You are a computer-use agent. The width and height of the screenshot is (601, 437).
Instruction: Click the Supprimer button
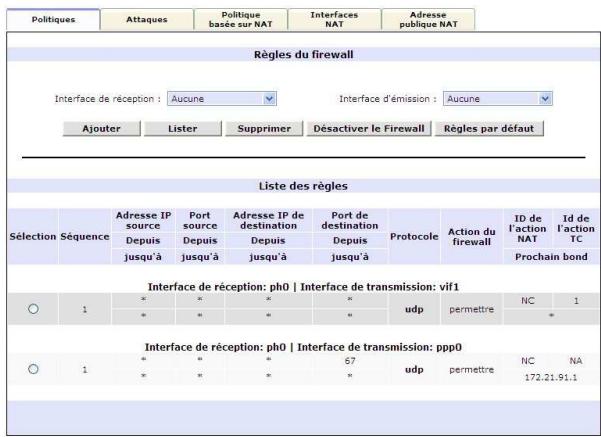264,129
